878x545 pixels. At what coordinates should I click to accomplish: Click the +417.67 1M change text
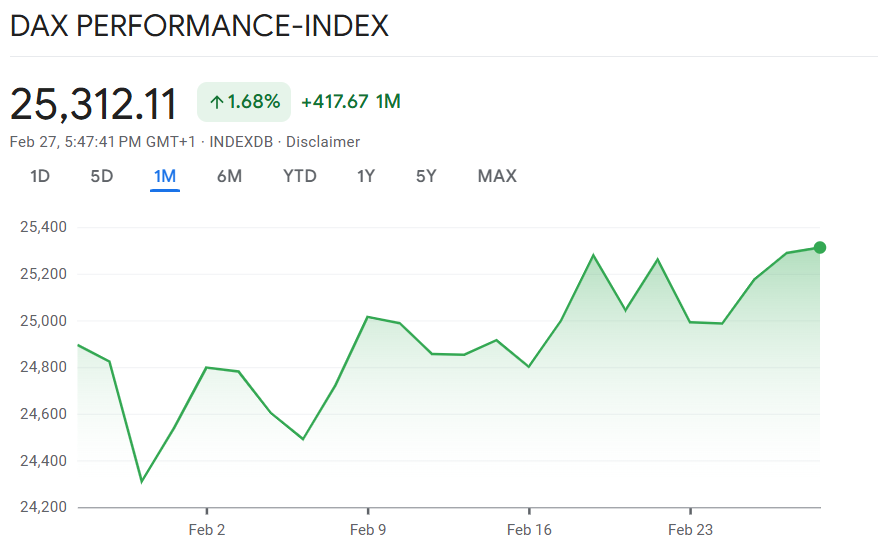coord(351,102)
